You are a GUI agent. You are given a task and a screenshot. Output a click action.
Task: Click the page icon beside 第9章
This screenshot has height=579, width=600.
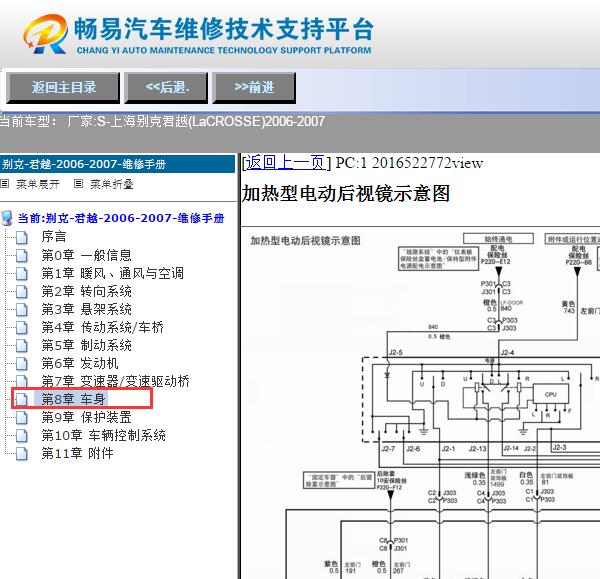[x=21, y=418]
